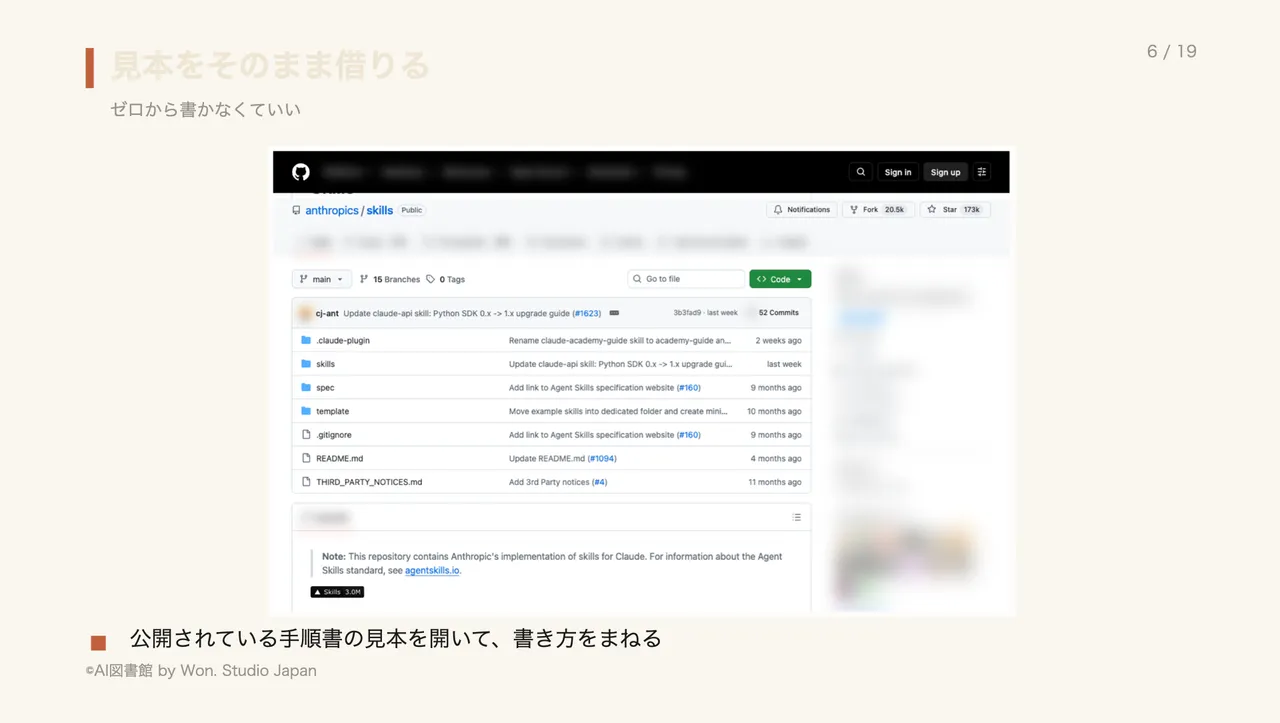Click the Public visibility label
This screenshot has height=723, width=1280.
(412, 210)
